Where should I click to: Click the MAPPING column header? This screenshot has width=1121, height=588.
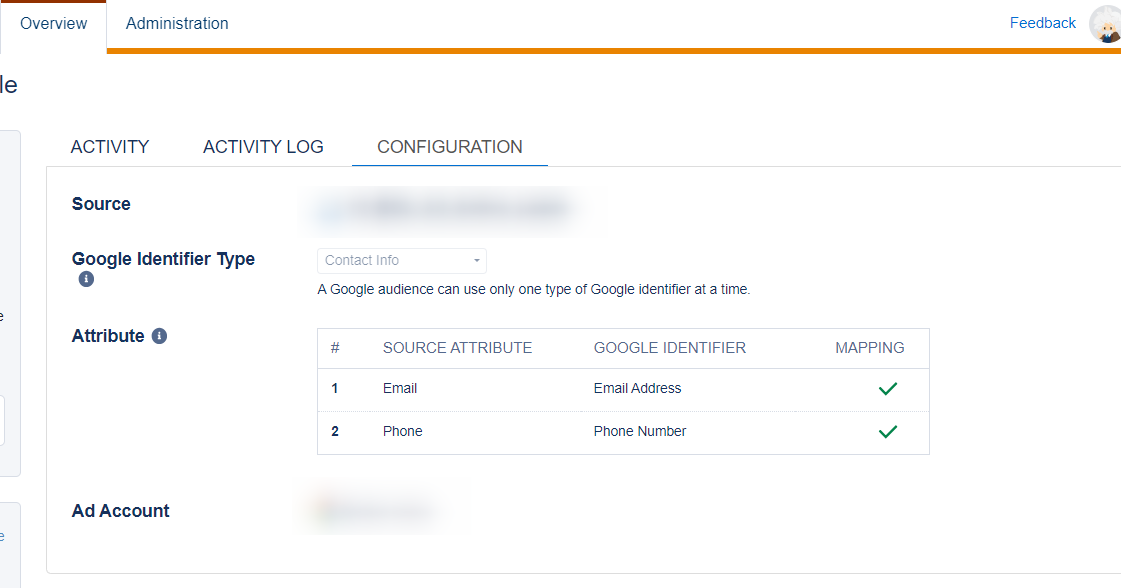(x=870, y=348)
